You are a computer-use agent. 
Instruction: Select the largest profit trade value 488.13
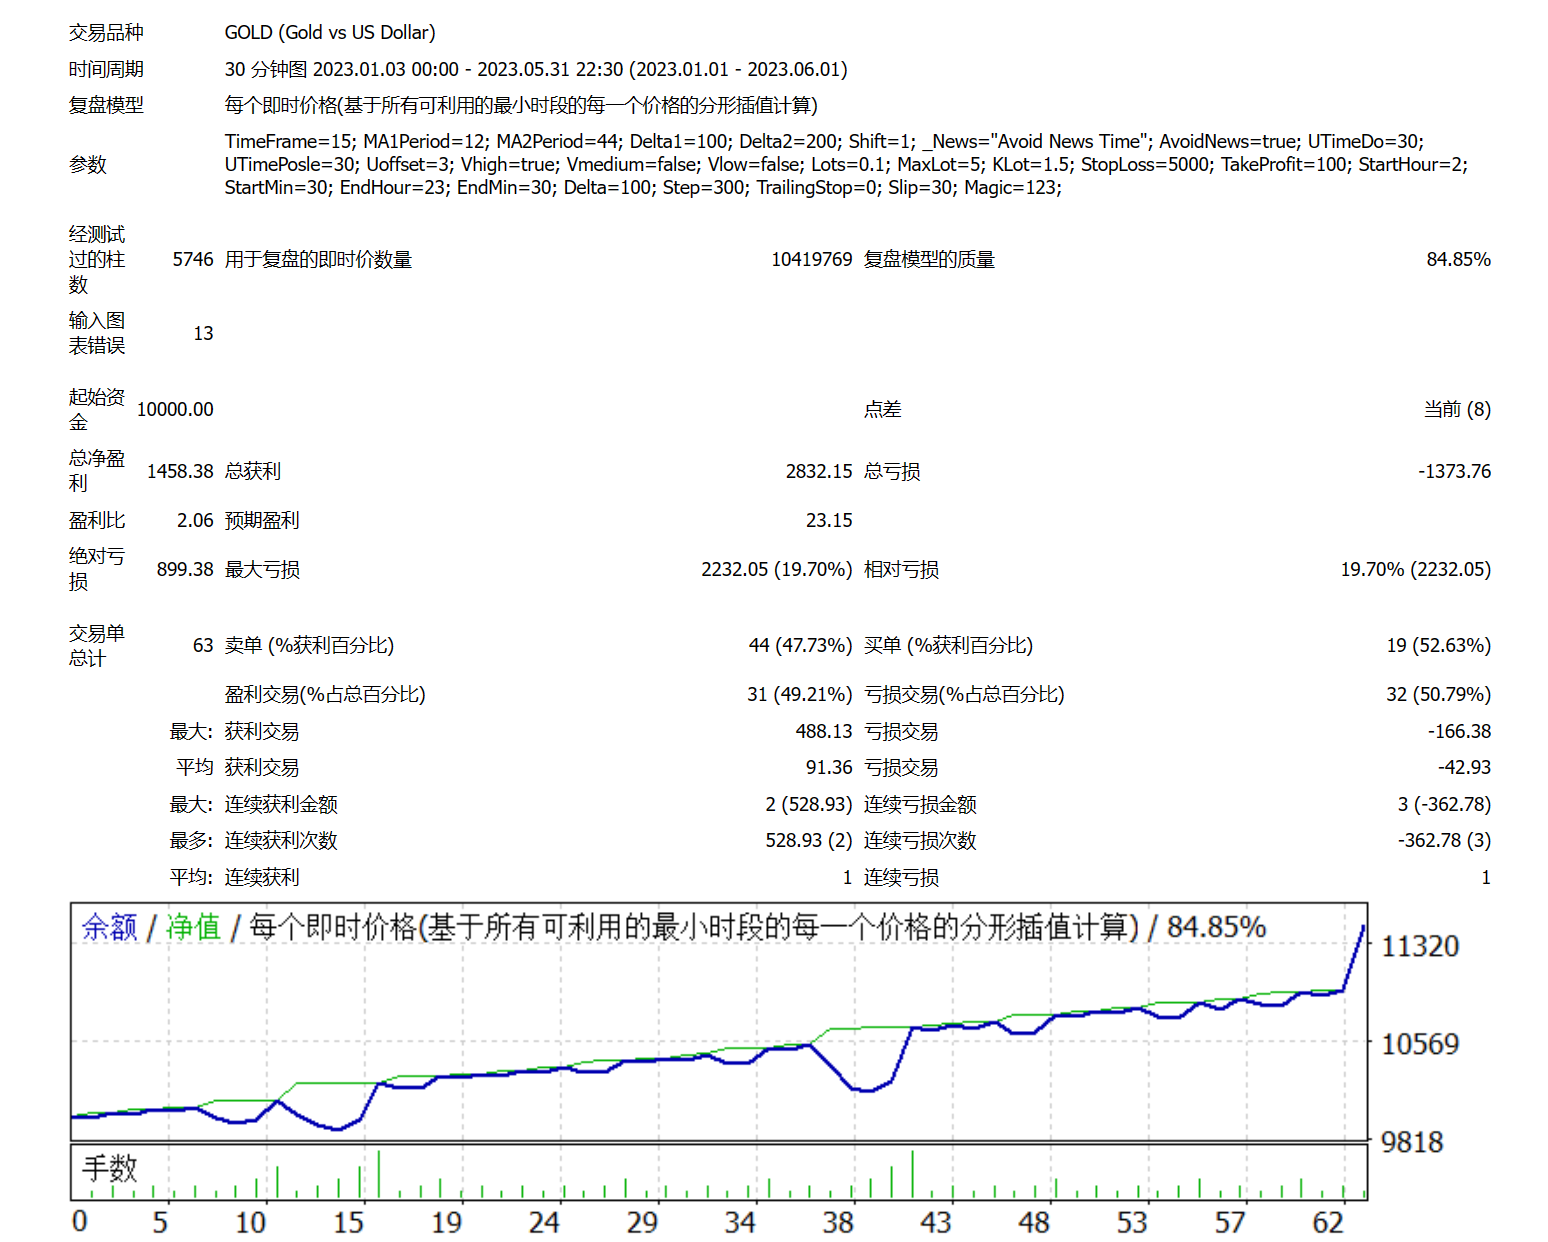point(823,731)
